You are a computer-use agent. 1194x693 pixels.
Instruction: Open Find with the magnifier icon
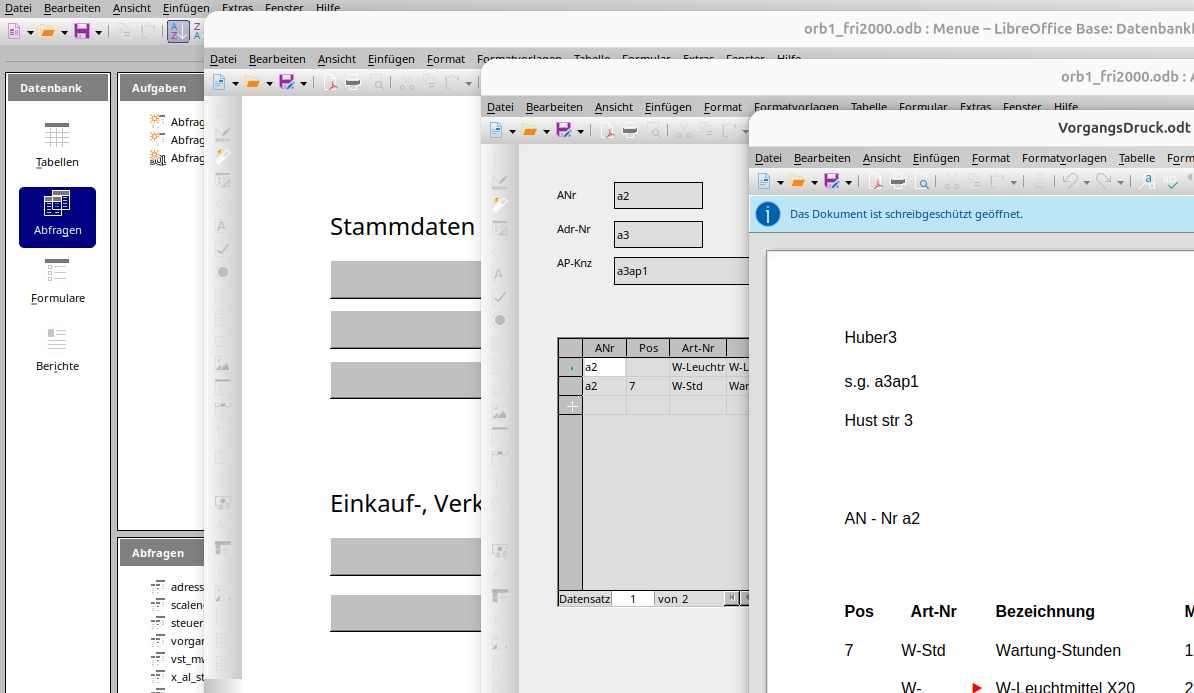[922, 182]
